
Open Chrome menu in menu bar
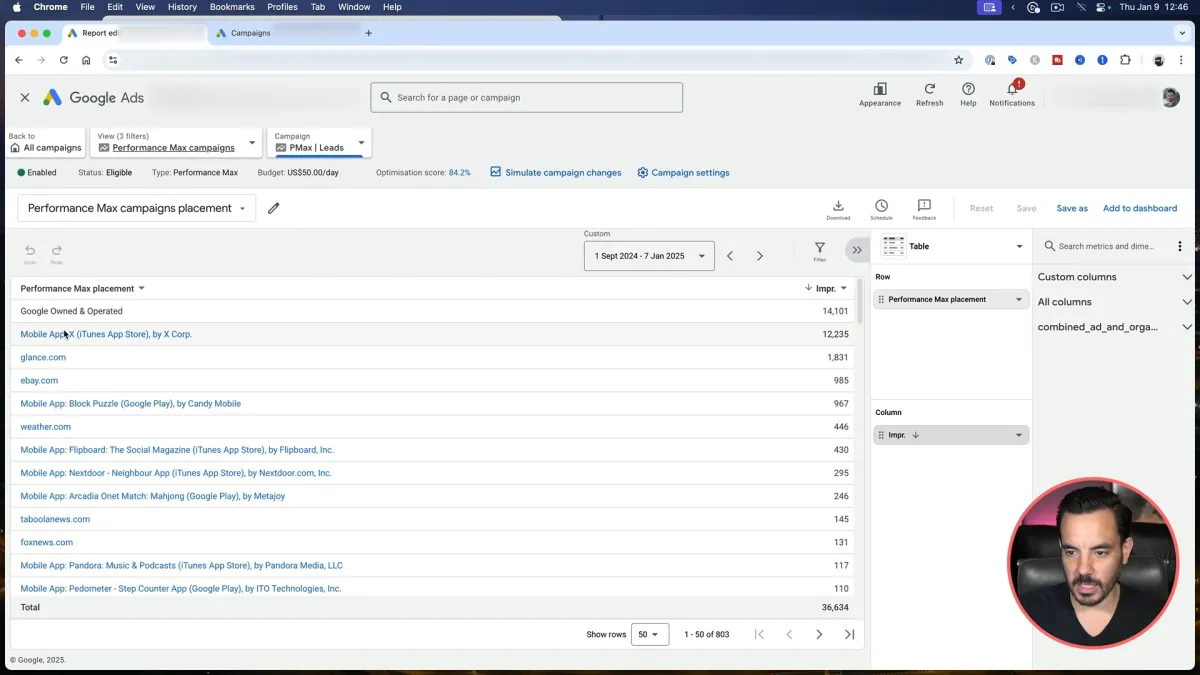(x=50, y=7)
